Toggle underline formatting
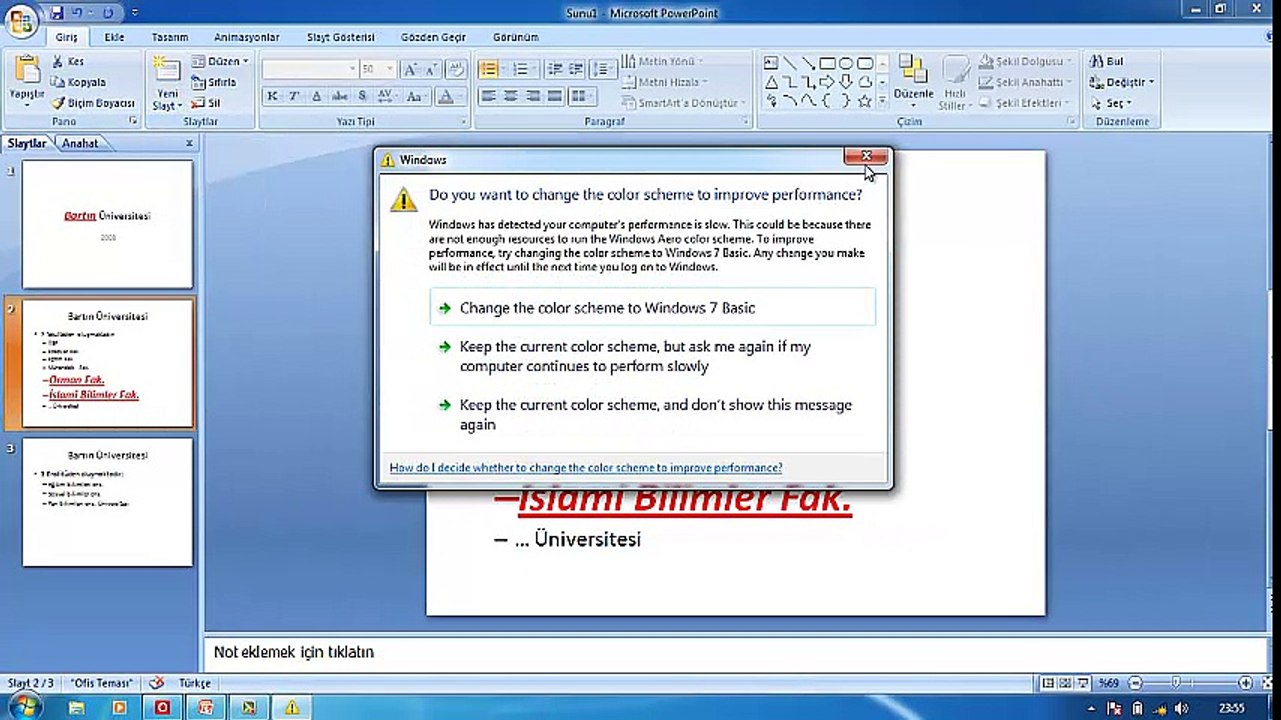This screenshot has width=1281, height=720. (x=317, y=96)
